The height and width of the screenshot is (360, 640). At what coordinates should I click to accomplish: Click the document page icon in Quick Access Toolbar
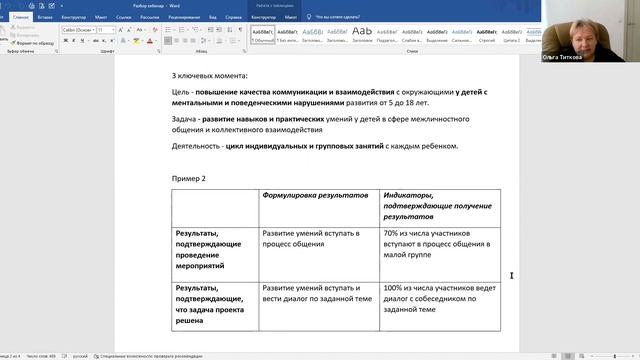click(42, 6)
